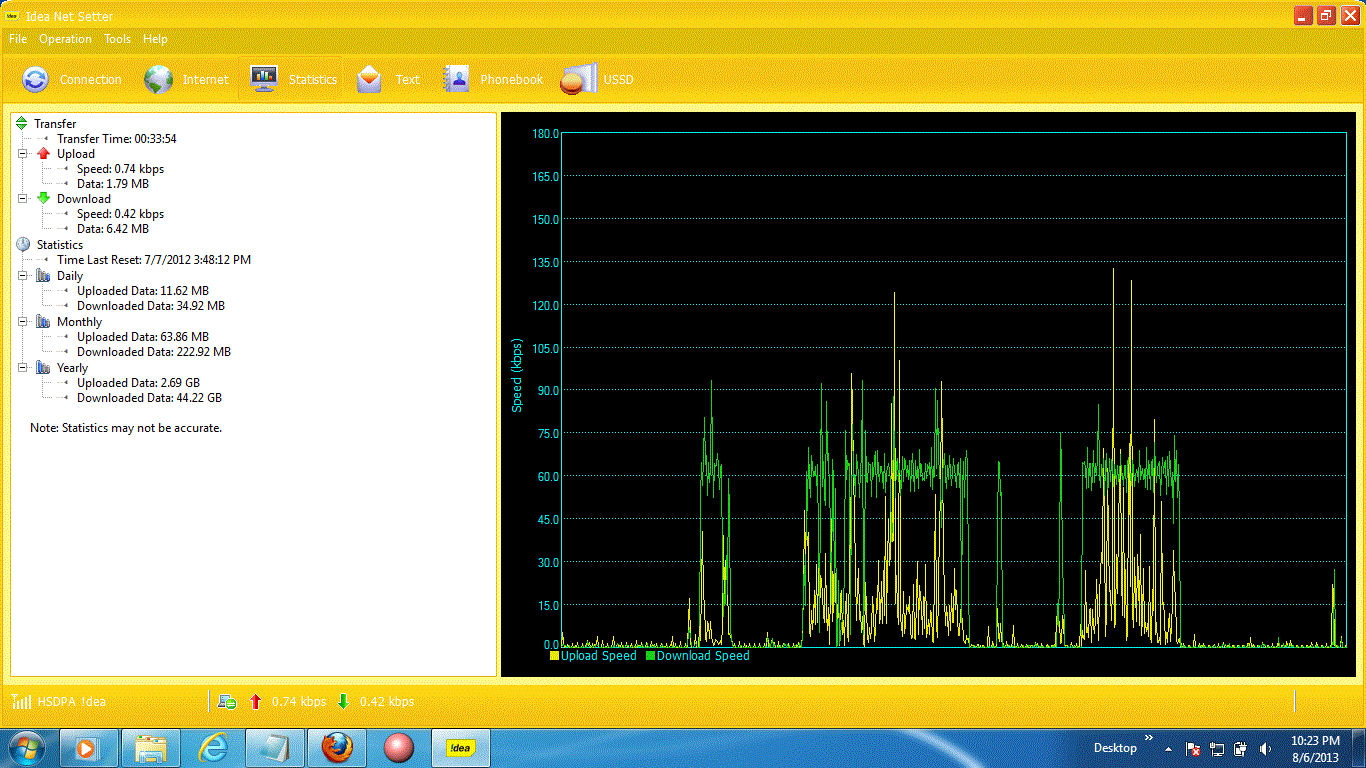Click the yellow Upload Speed legend swatch
The width and height of the screenshot is (1366, 768).
[555, 656]
